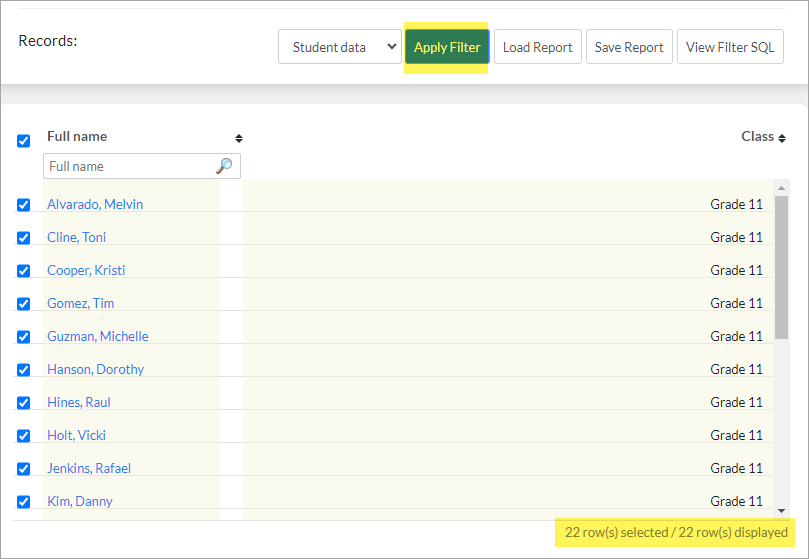The height and width of the screenshot is (559, 809).
Task: Sort by Full name column arrows
Action: pyautogui.click(x=238, y=138)
